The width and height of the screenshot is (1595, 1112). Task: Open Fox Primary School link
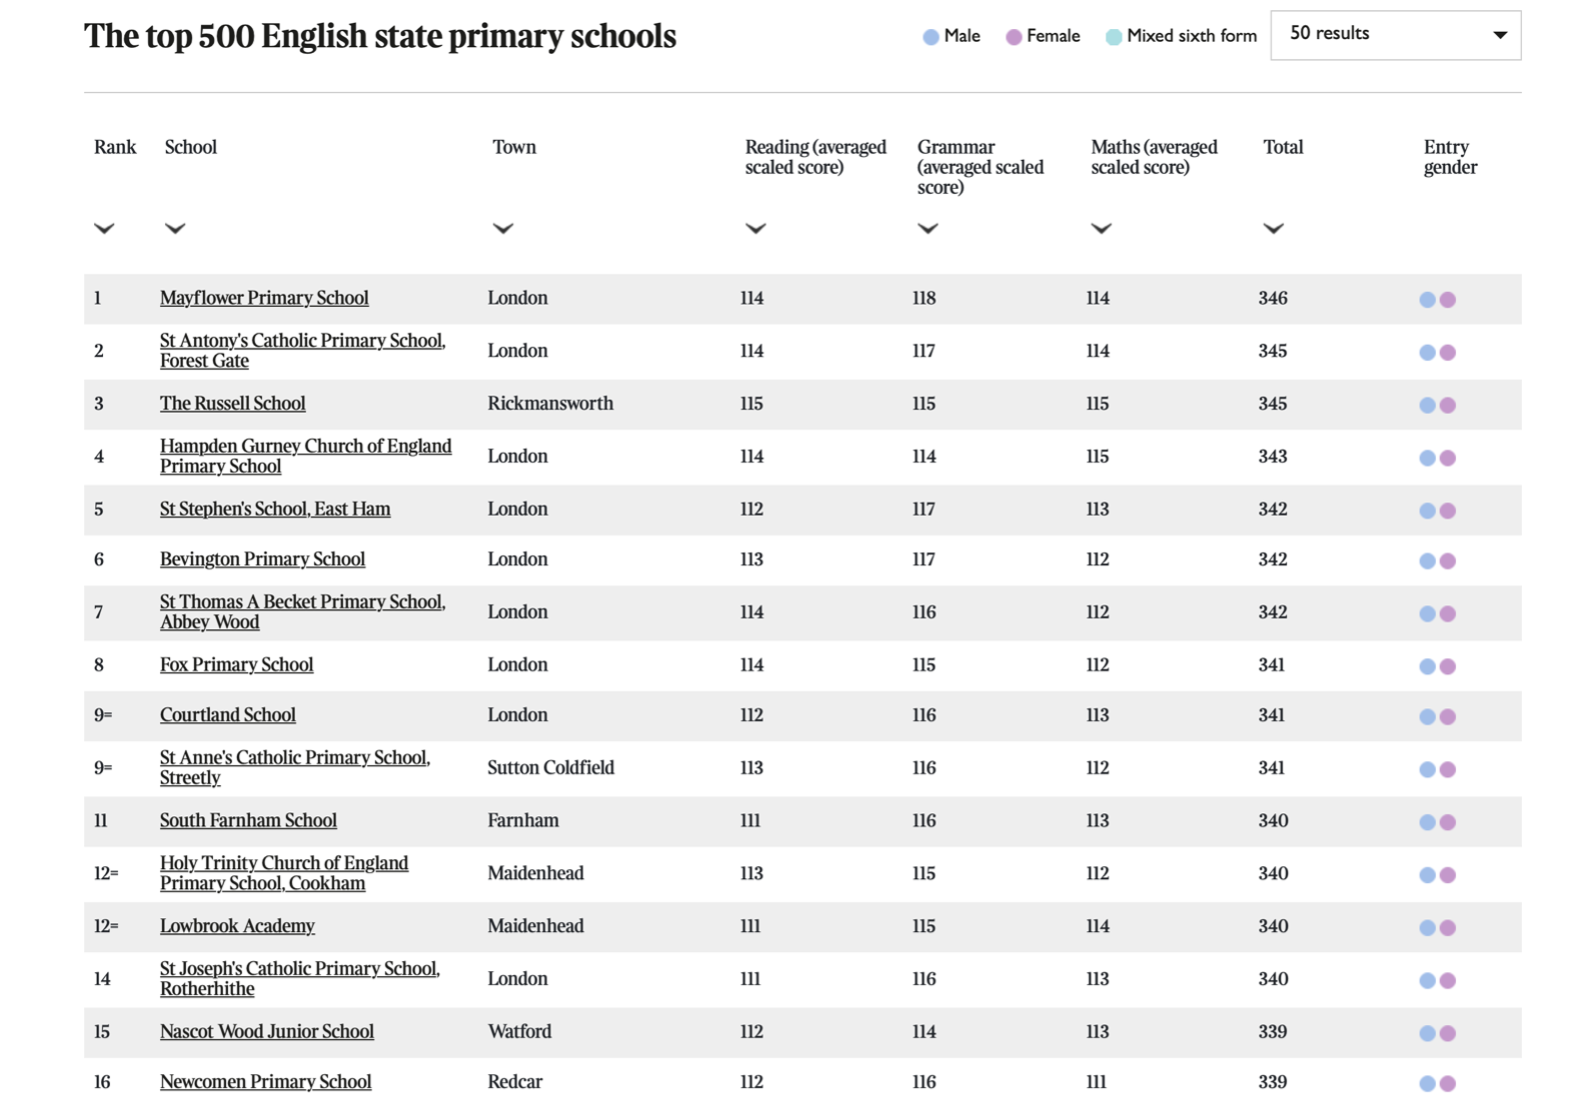coord(236,665)
